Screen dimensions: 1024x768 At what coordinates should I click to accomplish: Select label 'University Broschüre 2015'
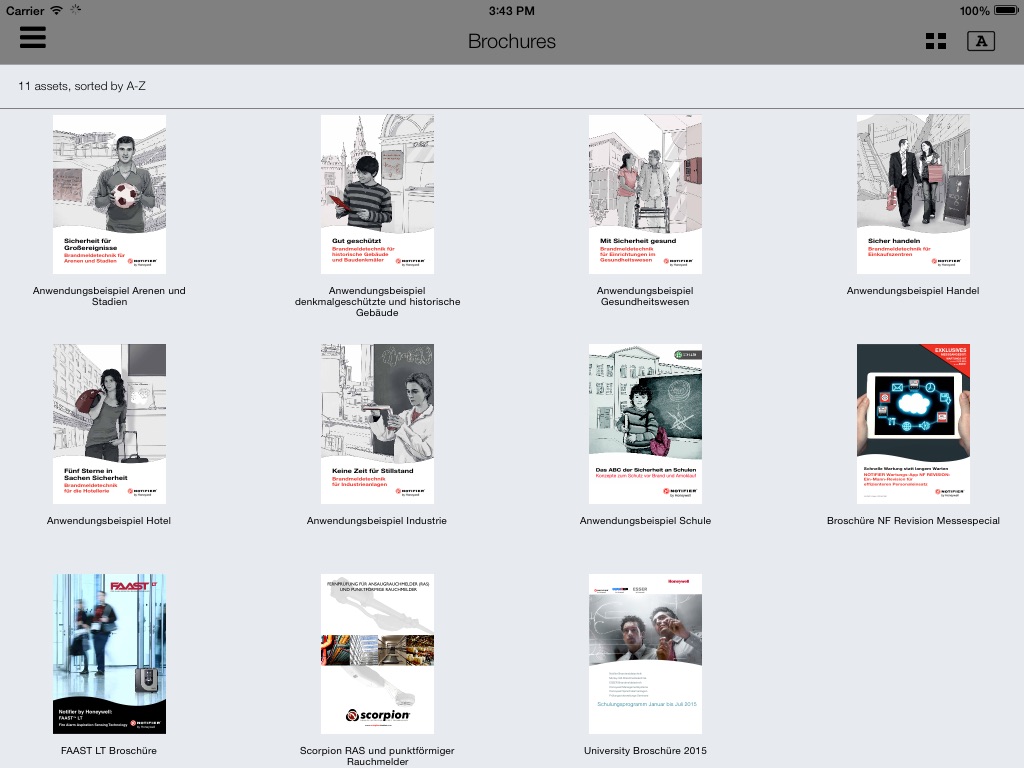coord(645,750)
